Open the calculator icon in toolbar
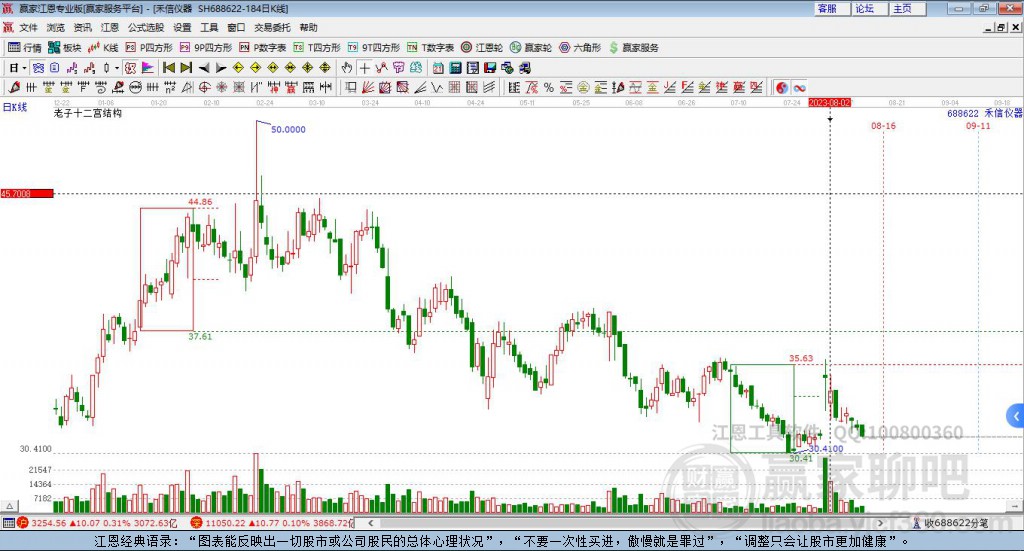 [x=455, y=68]
